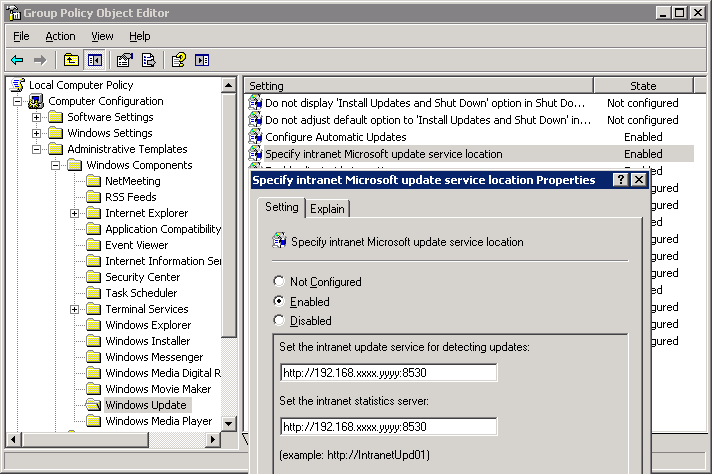Screen dimensions: 712x474
Task: Click the tree scrollbar up arrow
Action: 228,85
